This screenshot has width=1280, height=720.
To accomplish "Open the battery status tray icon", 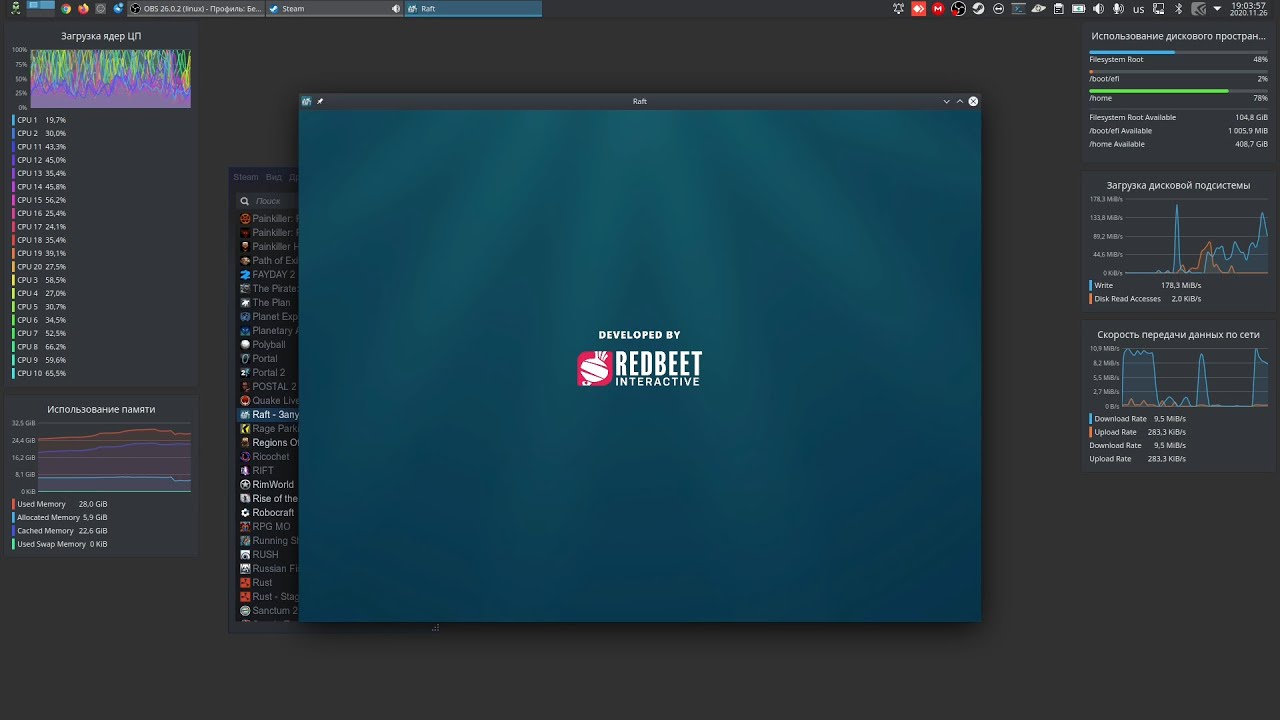I will pyautogui.click(x=1079, y=8).
